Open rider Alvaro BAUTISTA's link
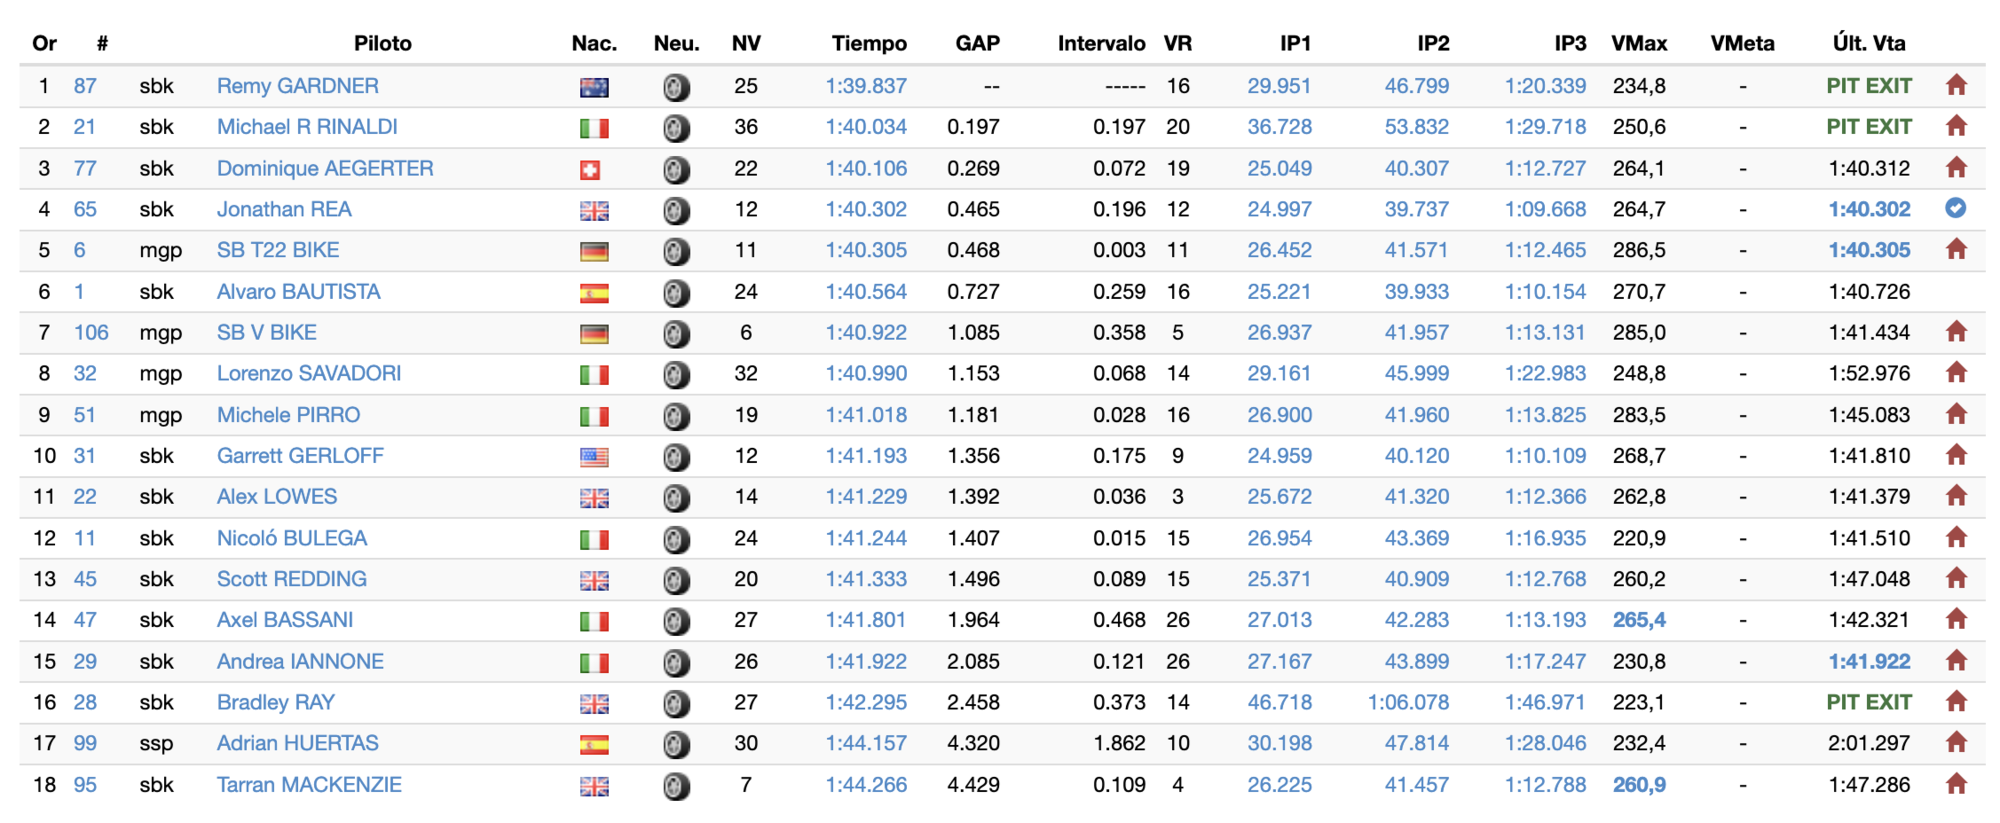 coord(299,291)
